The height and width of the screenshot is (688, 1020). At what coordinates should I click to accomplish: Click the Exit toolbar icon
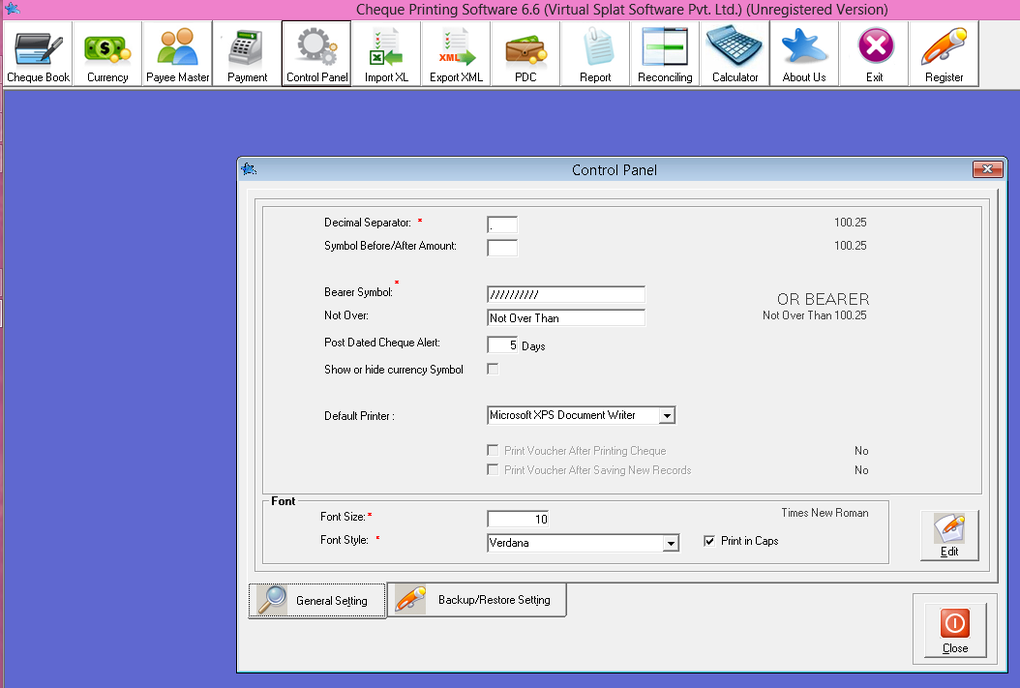coord(874,53)
